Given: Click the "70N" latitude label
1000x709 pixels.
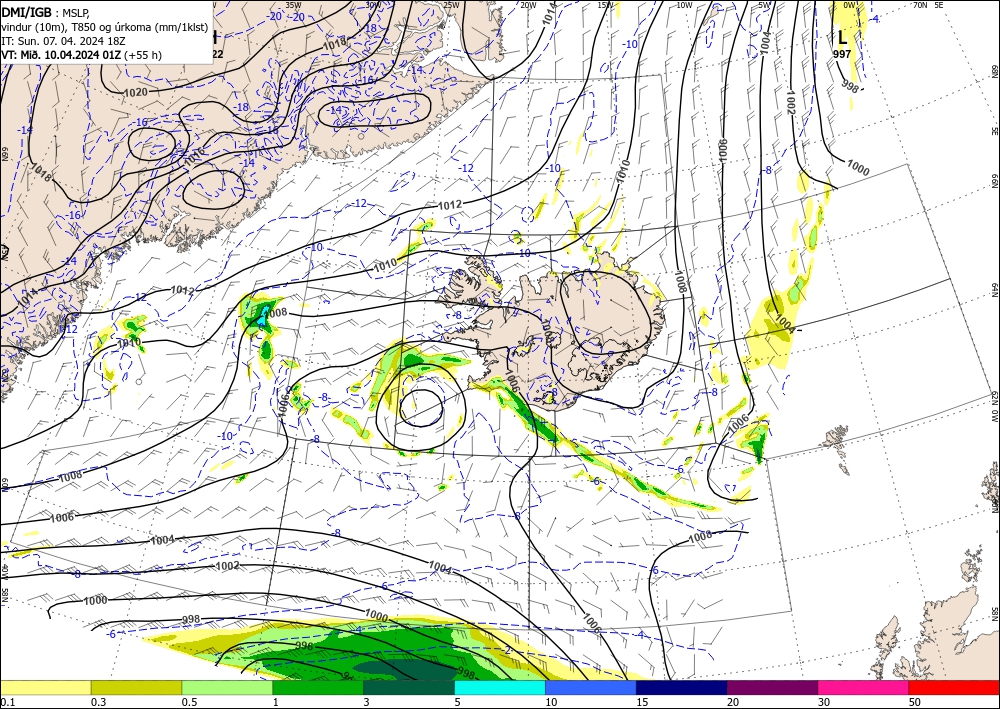Looking at the screenshot, I should coord(920,4).
